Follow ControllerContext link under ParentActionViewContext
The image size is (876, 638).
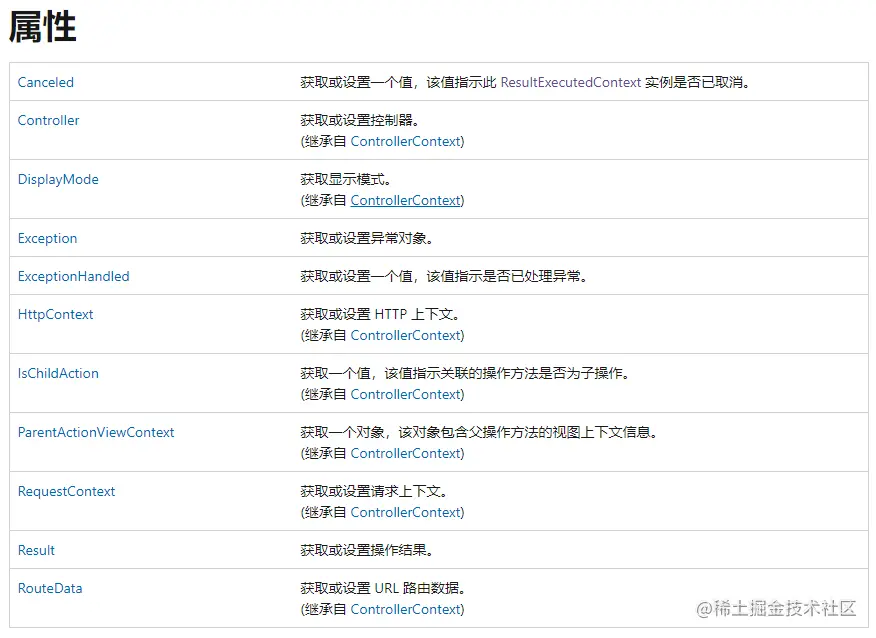(405, 453)
